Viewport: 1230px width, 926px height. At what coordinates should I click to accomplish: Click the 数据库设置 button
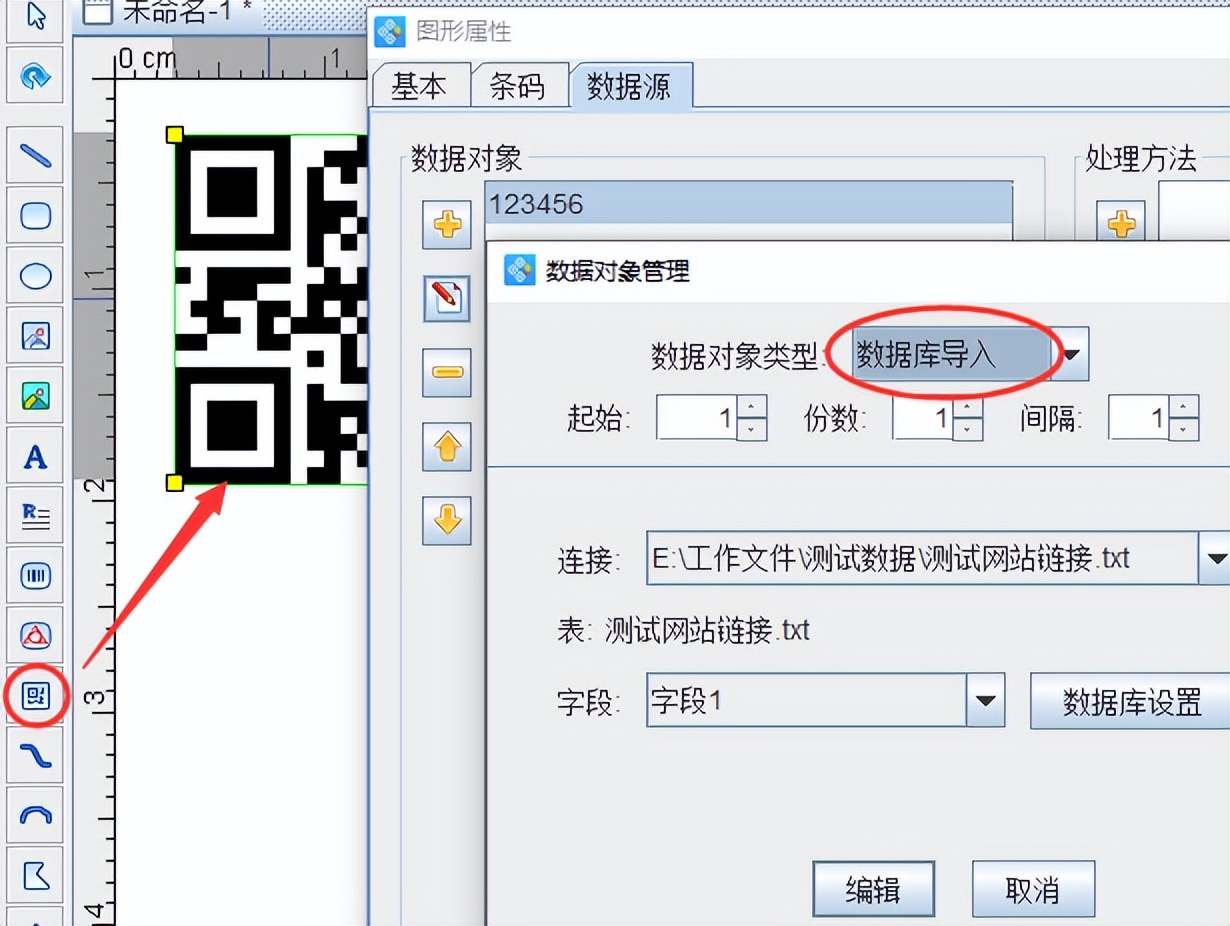[1132, 701]
